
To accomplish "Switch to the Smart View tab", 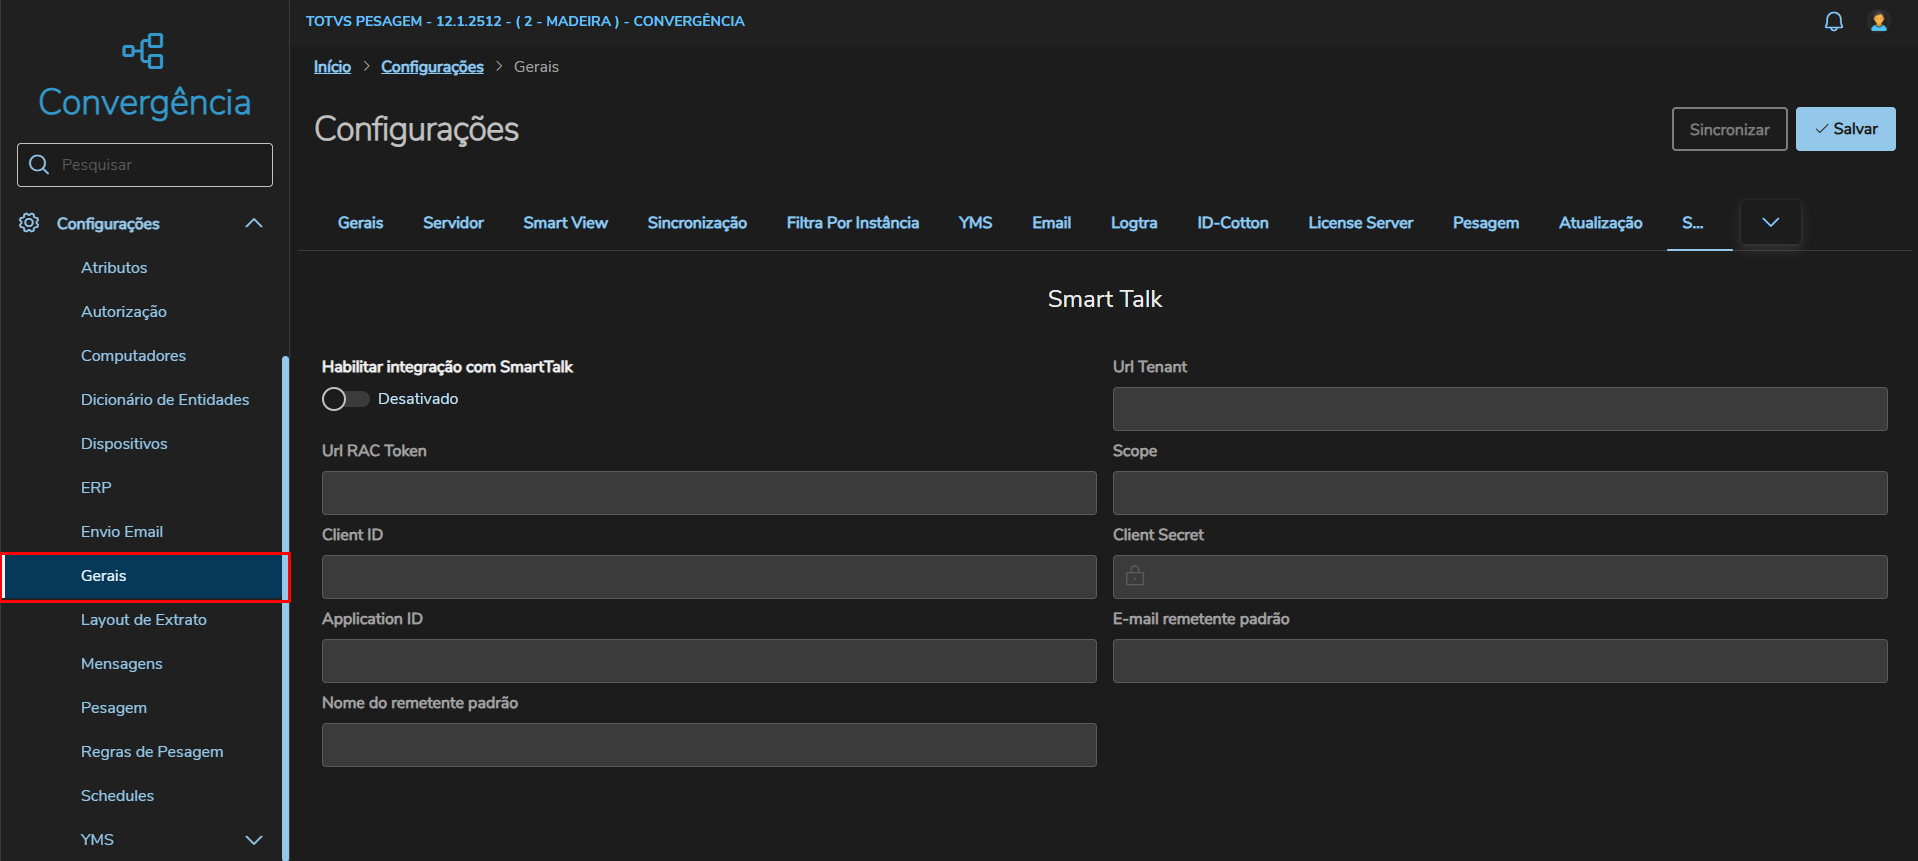I will [565, 223].
